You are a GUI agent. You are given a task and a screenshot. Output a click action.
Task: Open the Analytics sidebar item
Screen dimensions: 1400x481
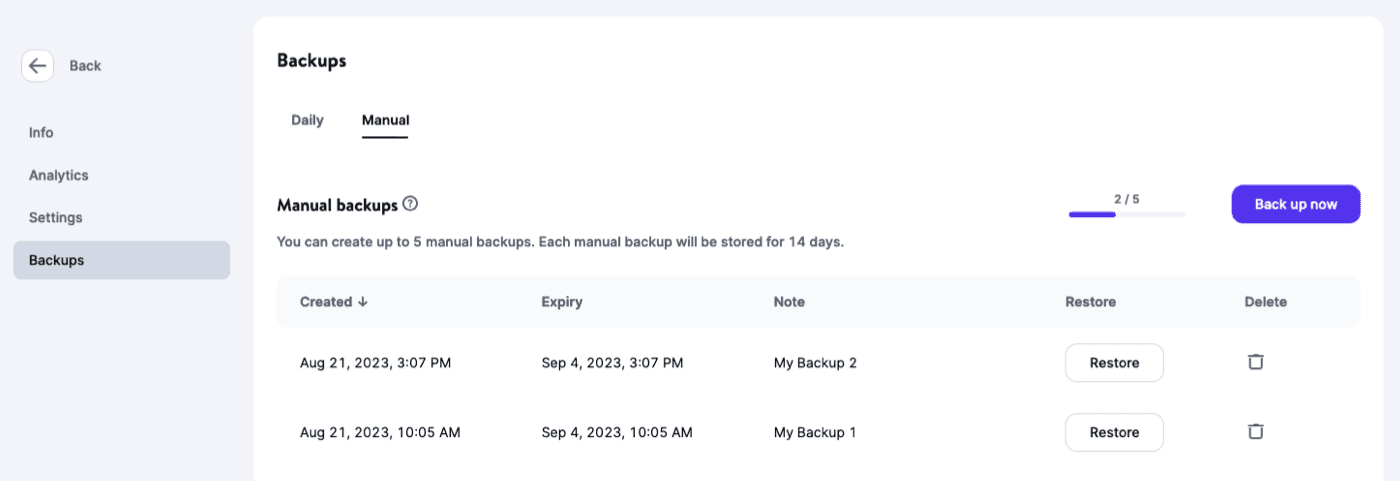click(58, 175)
